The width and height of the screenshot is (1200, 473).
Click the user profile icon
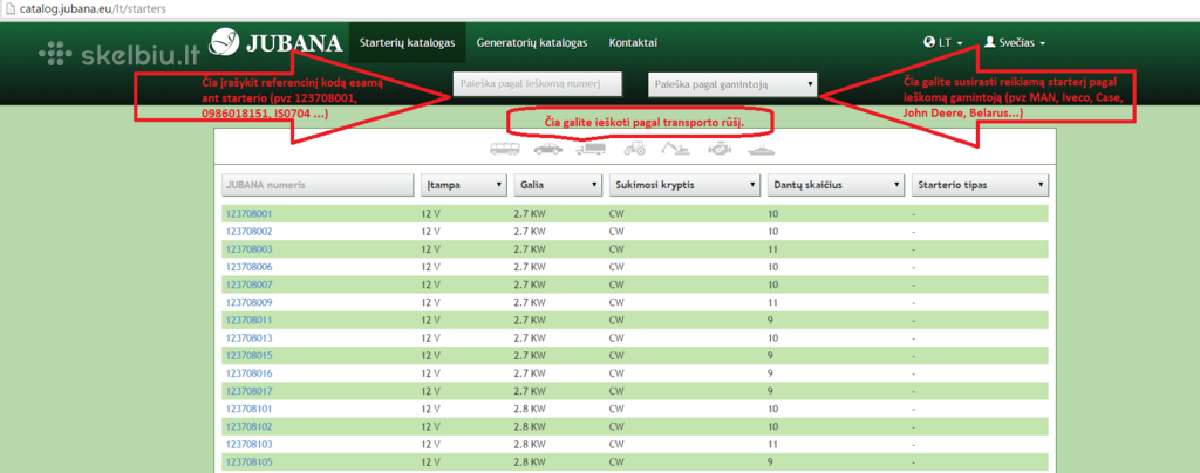(990, 43)
